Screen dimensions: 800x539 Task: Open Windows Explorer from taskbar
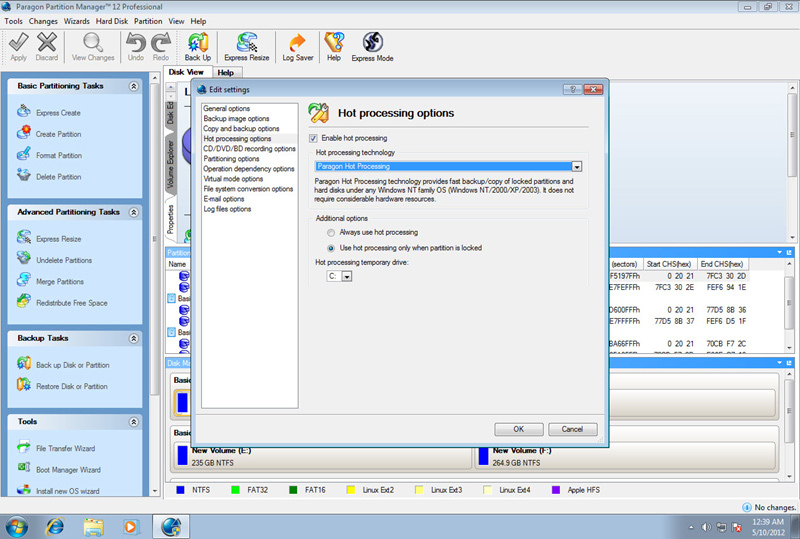[93, 526]
